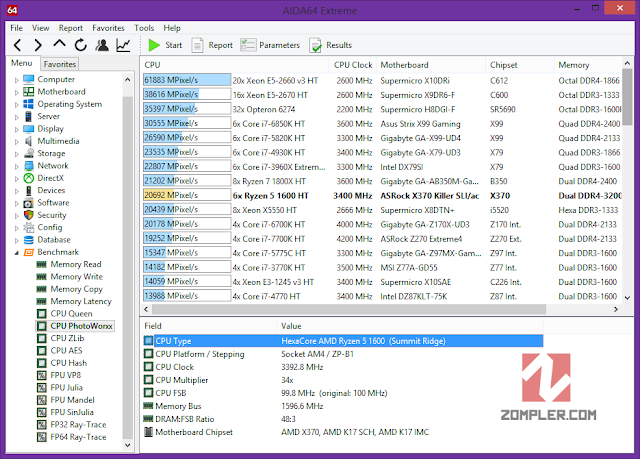The image size is (640, 459).
Task: Open the user profile toolbar icon
Action: [x=102, y=45]
